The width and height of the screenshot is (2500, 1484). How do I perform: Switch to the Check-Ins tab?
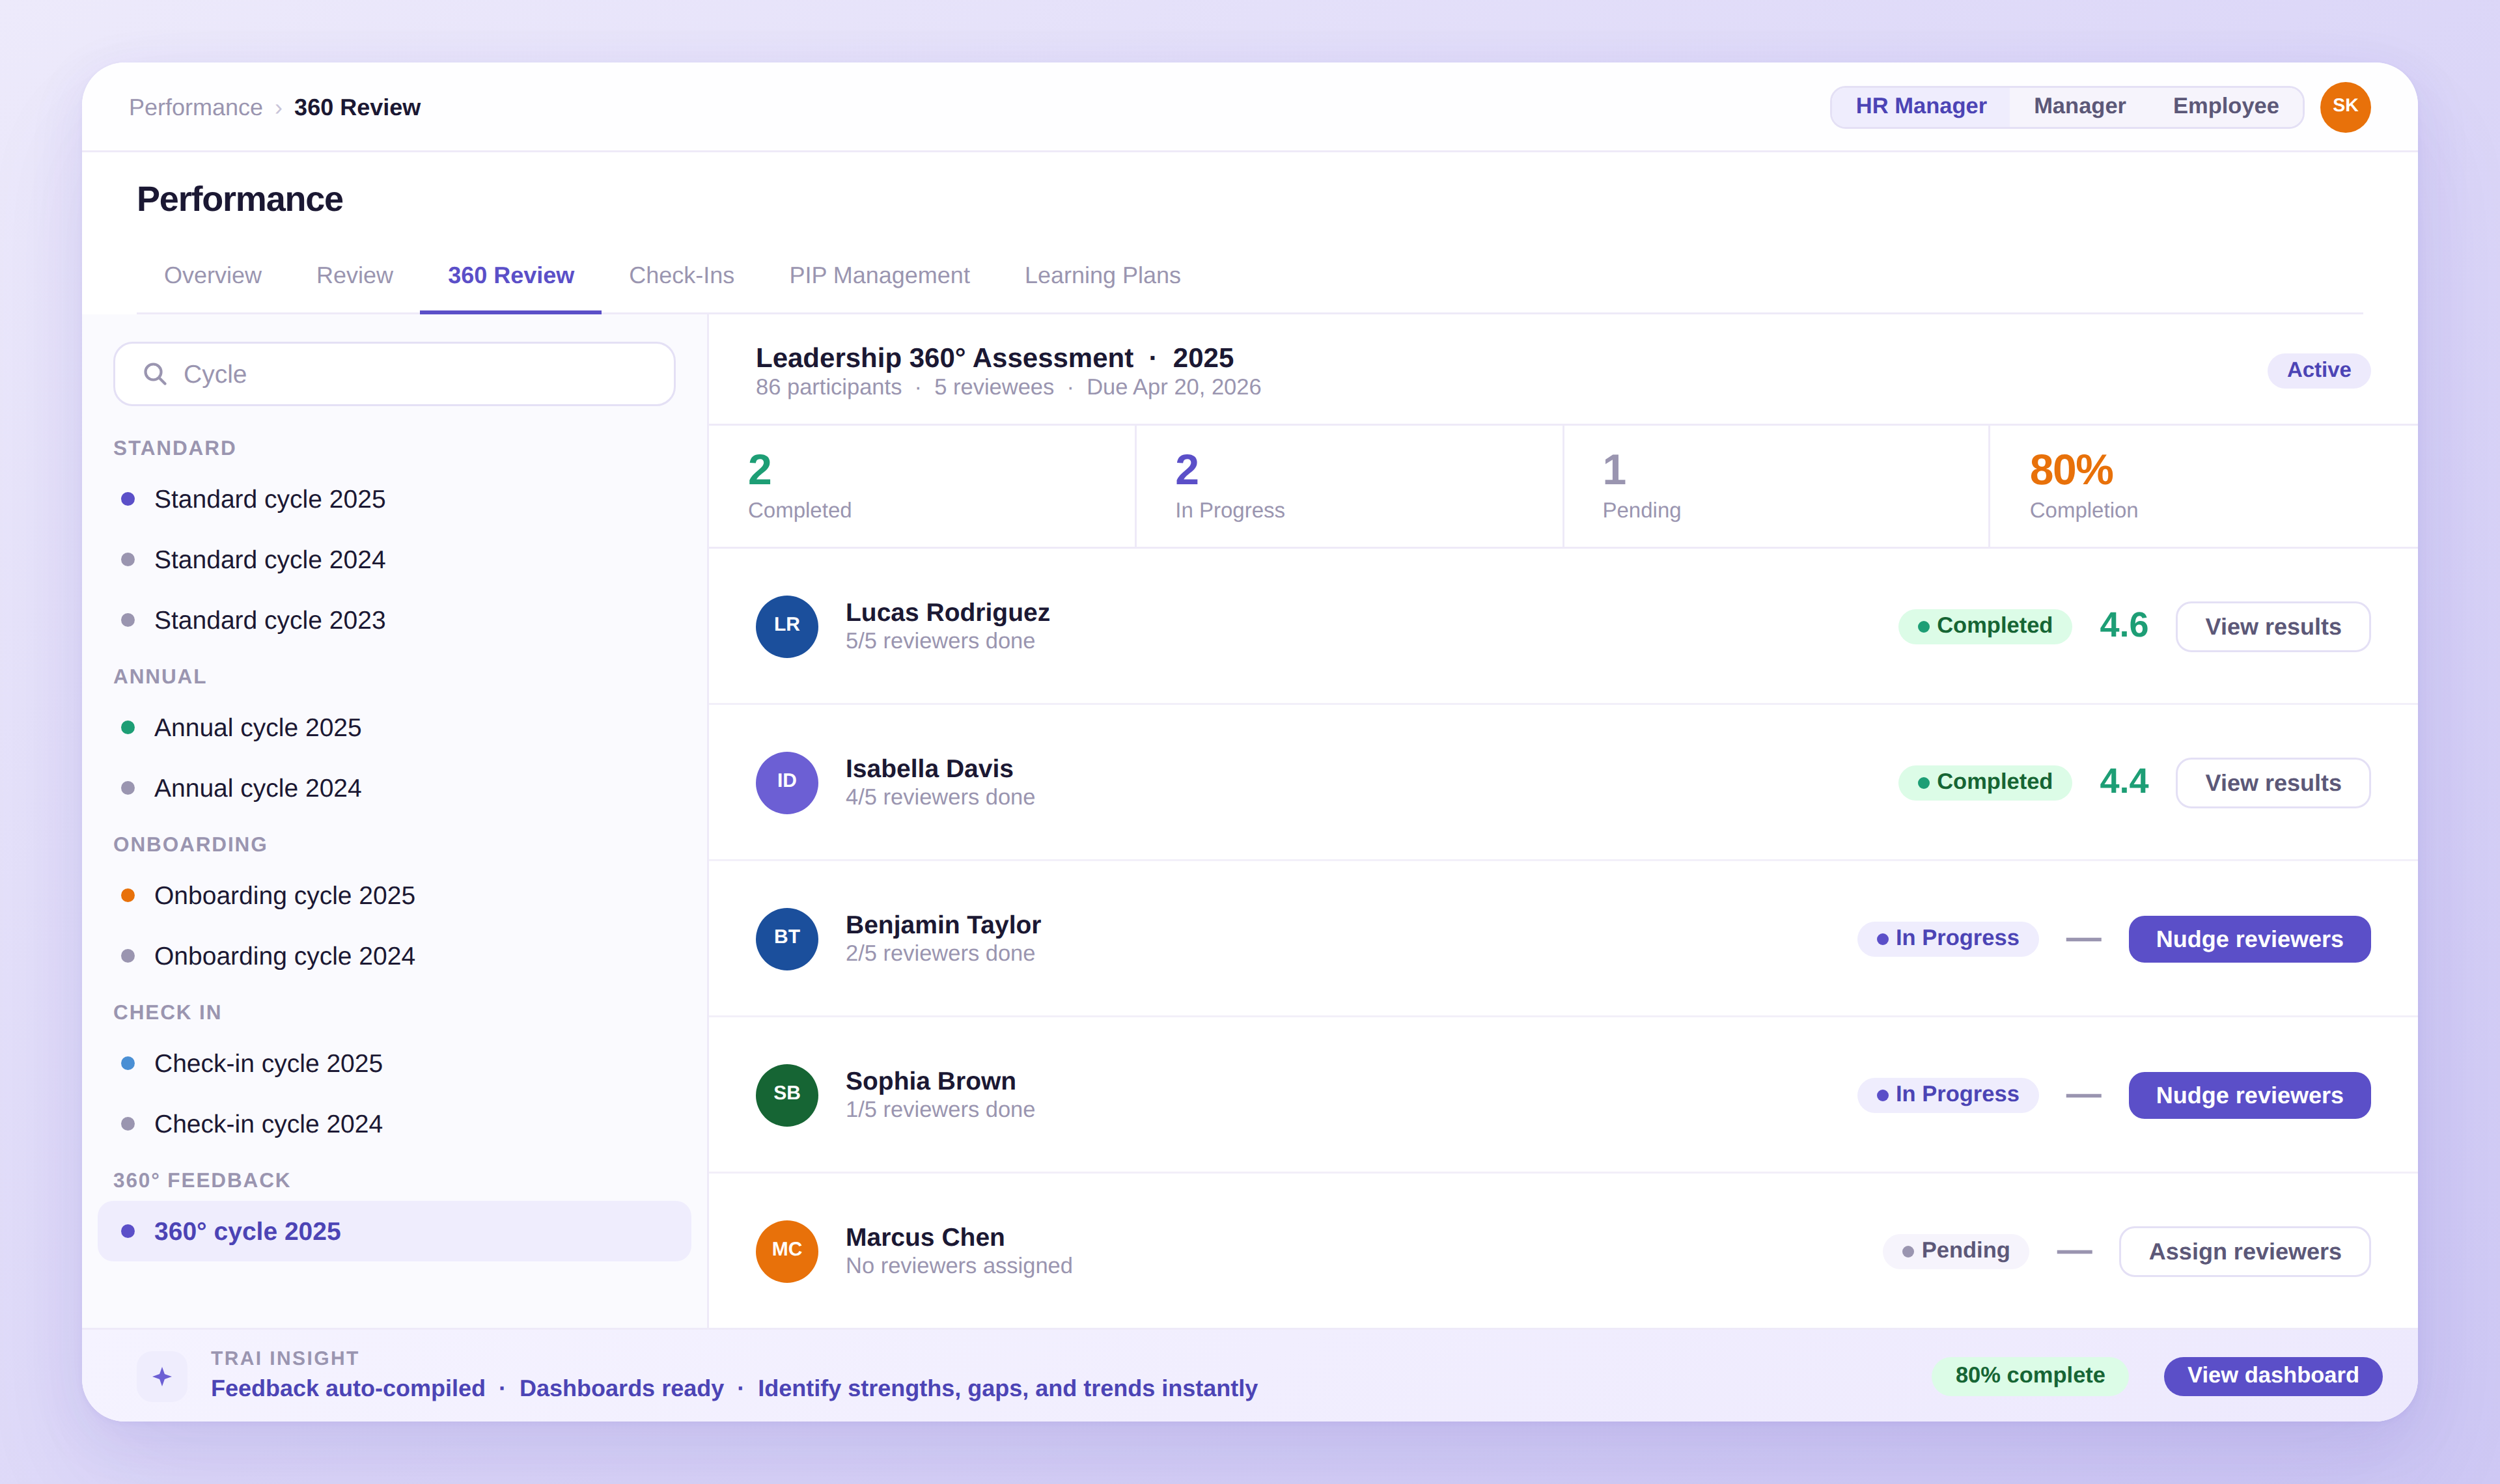click(x=682, y=275)
